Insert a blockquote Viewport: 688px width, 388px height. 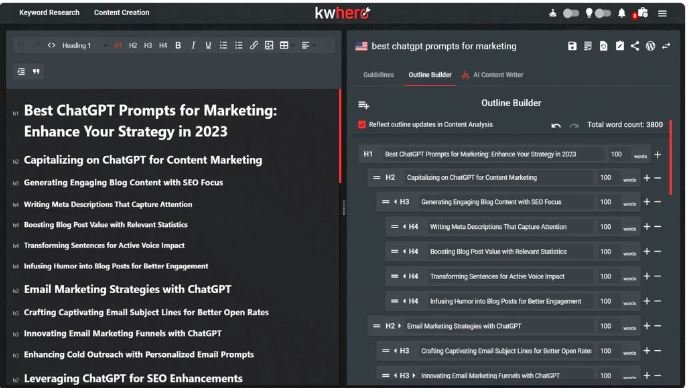click(36, 72)
